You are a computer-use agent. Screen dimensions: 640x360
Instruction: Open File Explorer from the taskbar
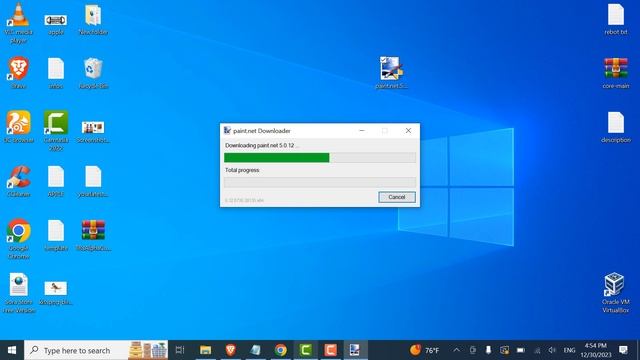tap(205, 350)
